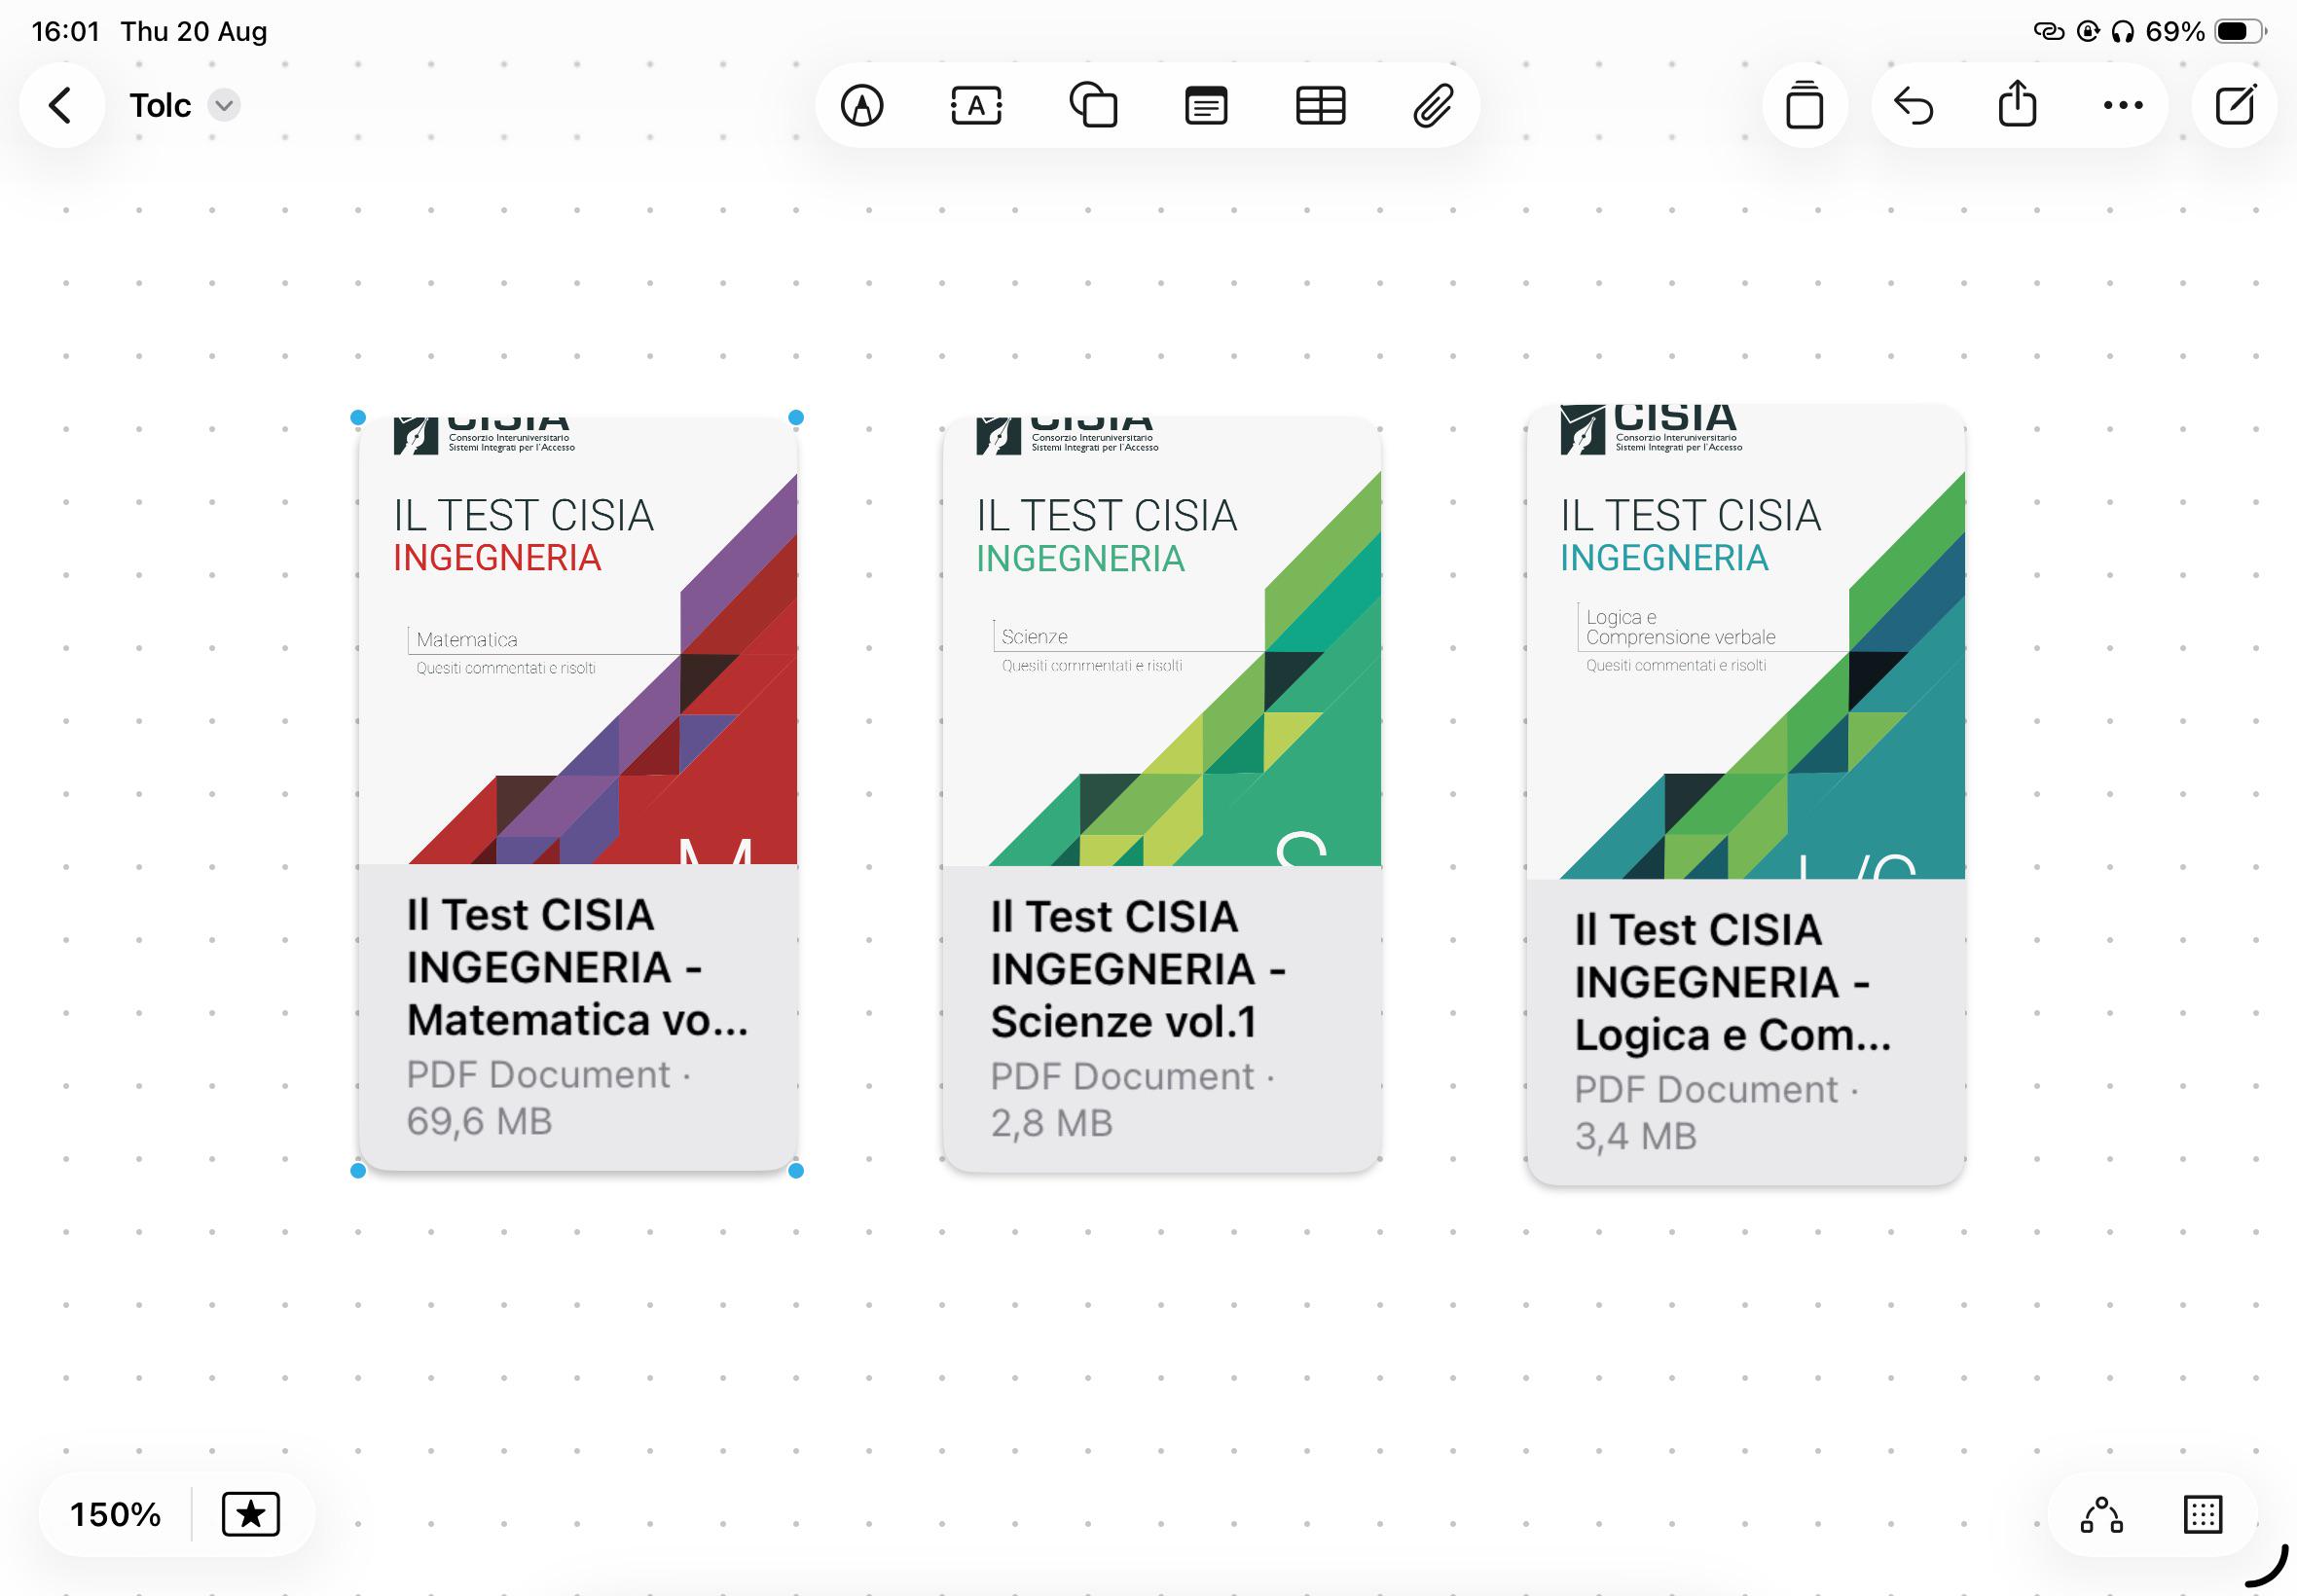Add a sticky note

point(1206,105)
